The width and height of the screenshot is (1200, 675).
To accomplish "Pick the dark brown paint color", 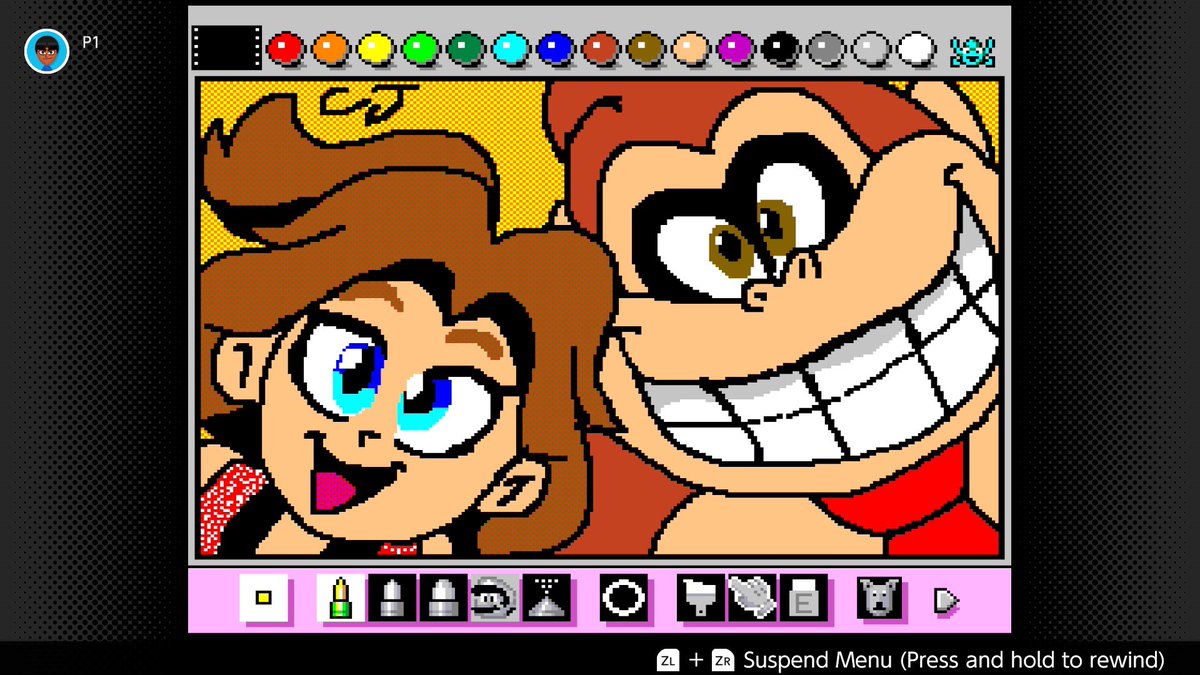I will [x=646, y=48].
